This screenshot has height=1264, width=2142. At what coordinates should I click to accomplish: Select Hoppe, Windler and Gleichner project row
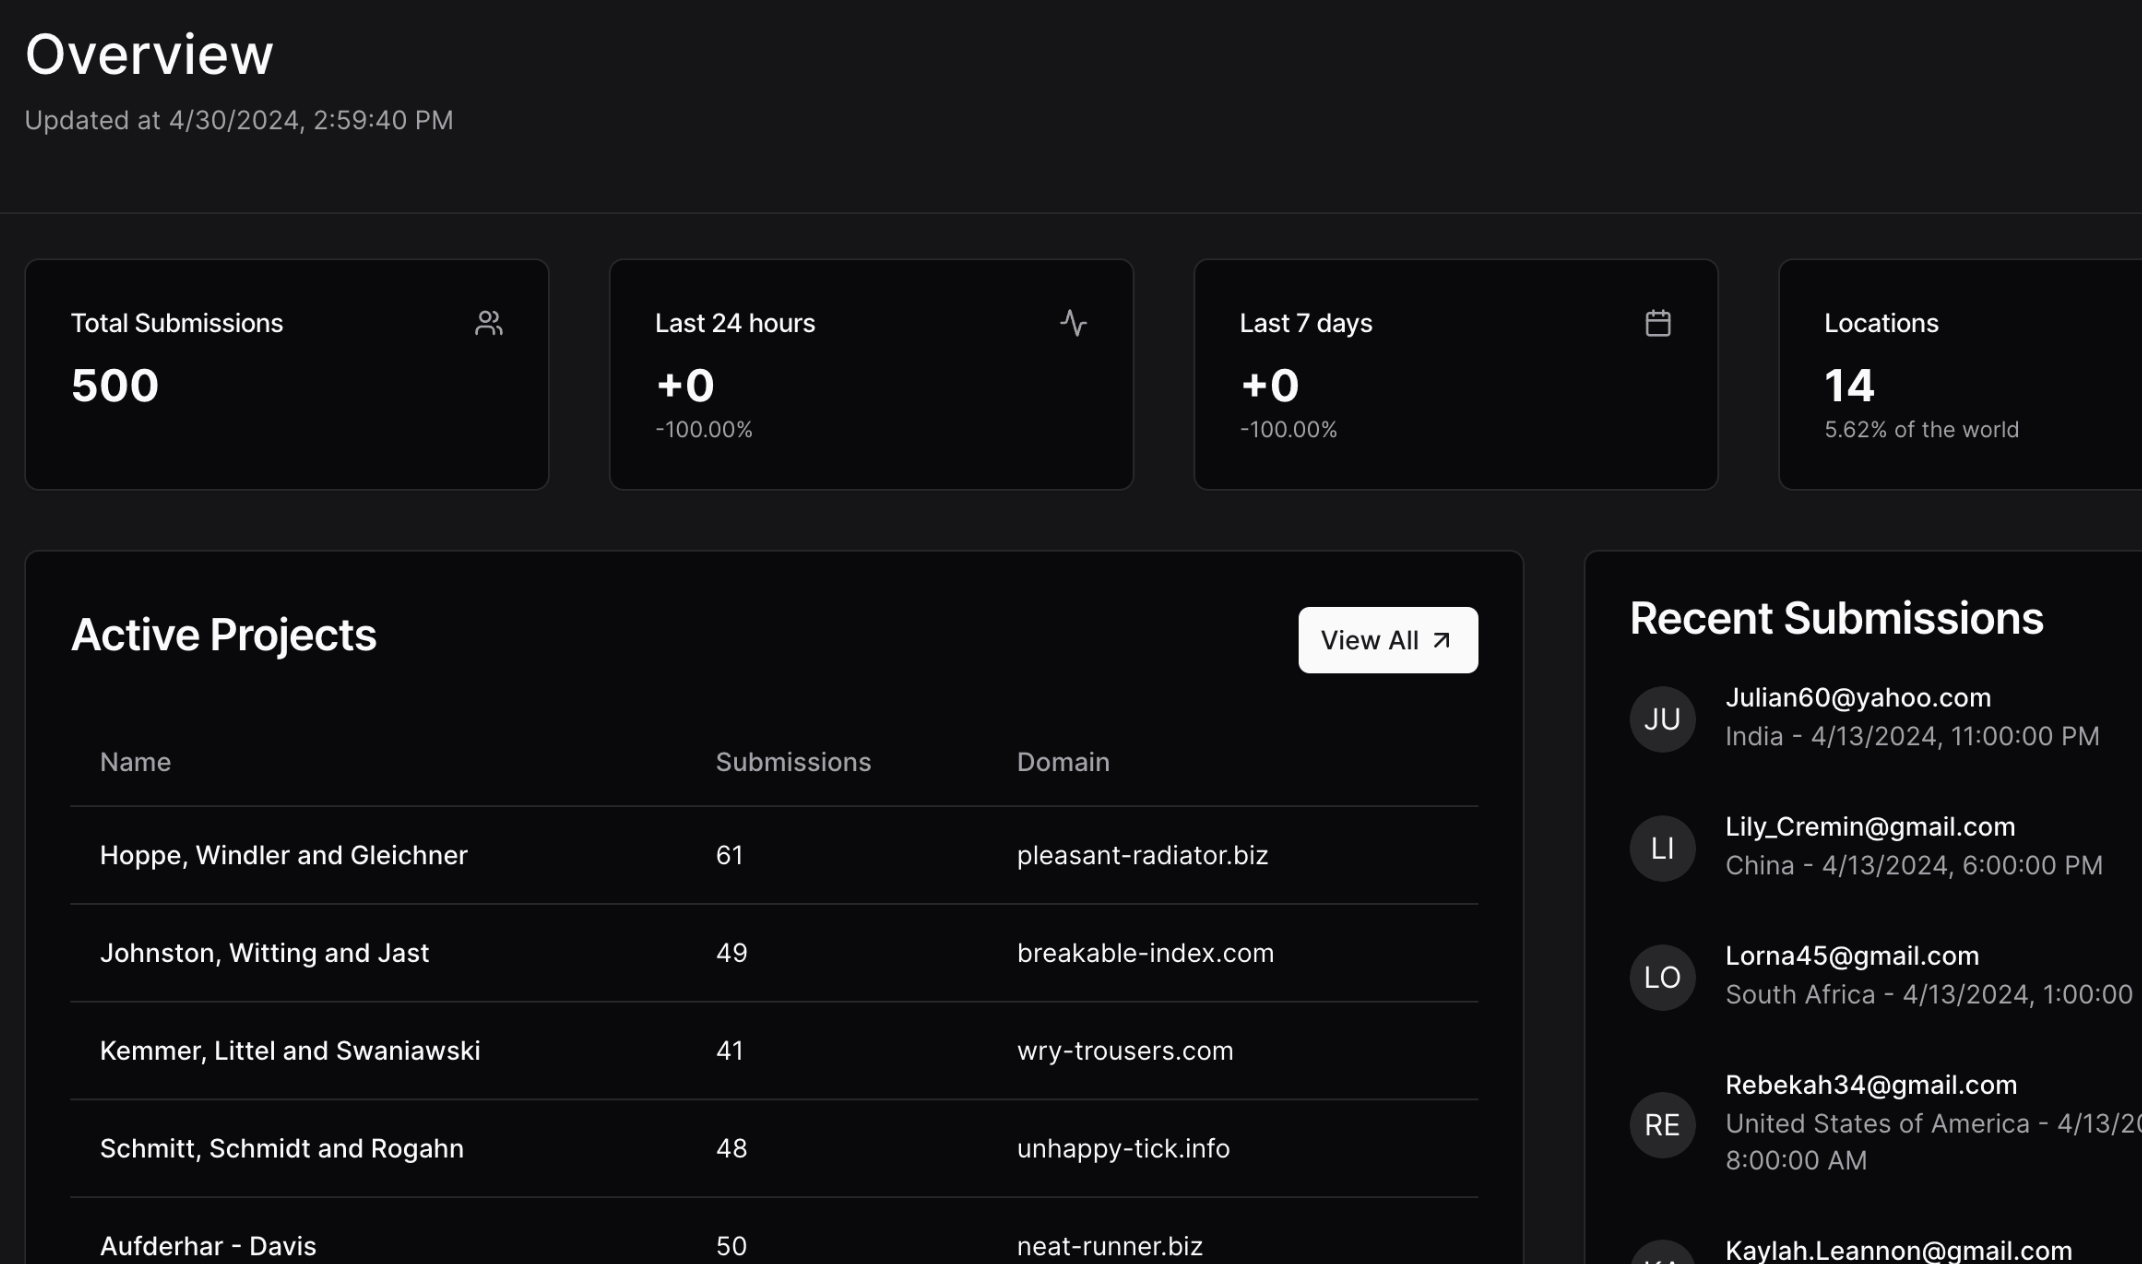tap(284, 855)
